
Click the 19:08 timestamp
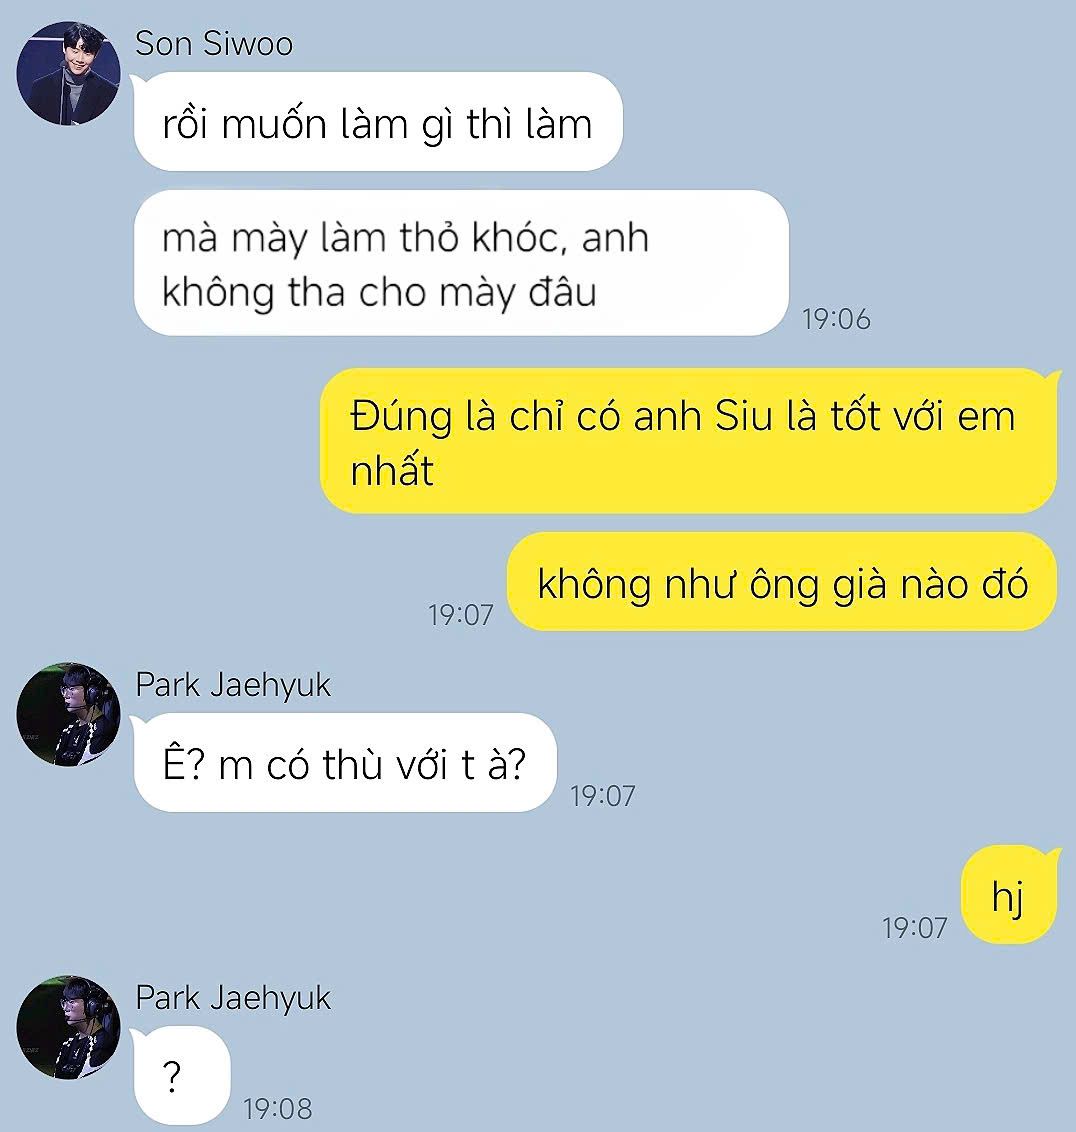point(278,1109)
